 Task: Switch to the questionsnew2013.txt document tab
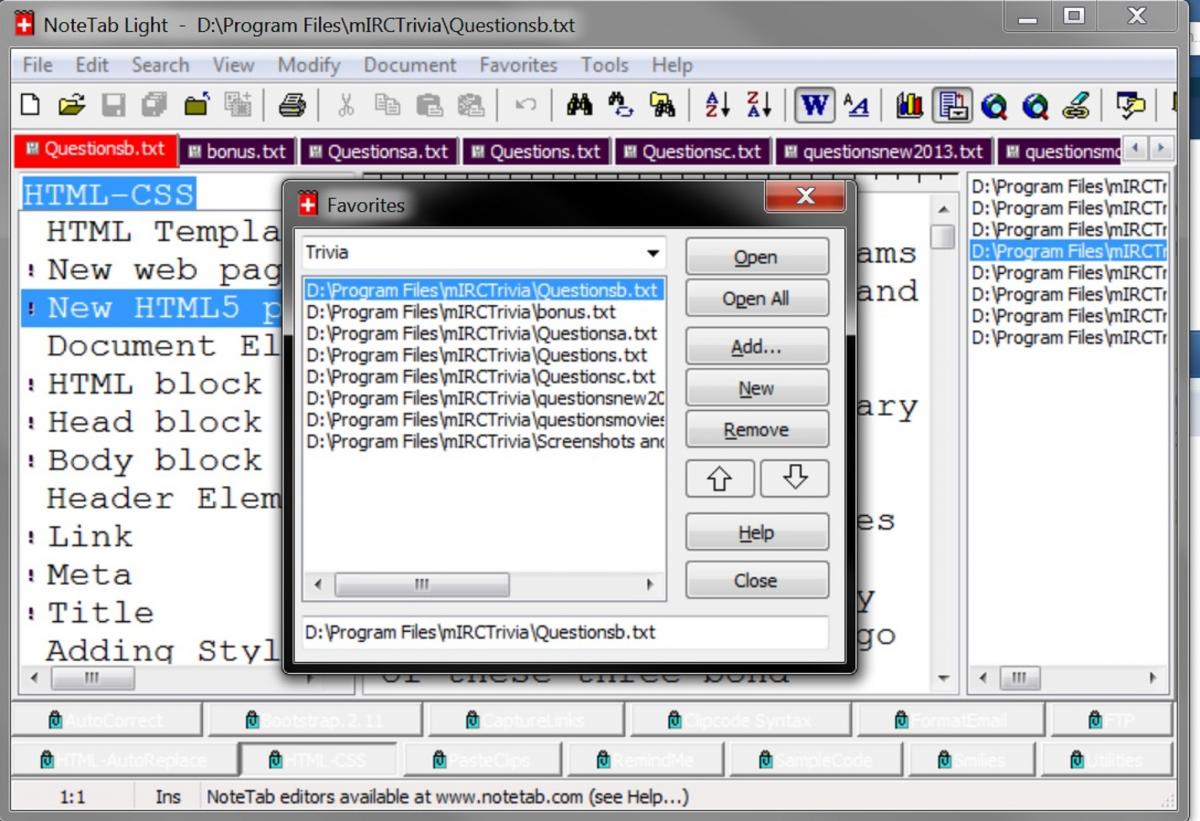click(x=884, y=152)
